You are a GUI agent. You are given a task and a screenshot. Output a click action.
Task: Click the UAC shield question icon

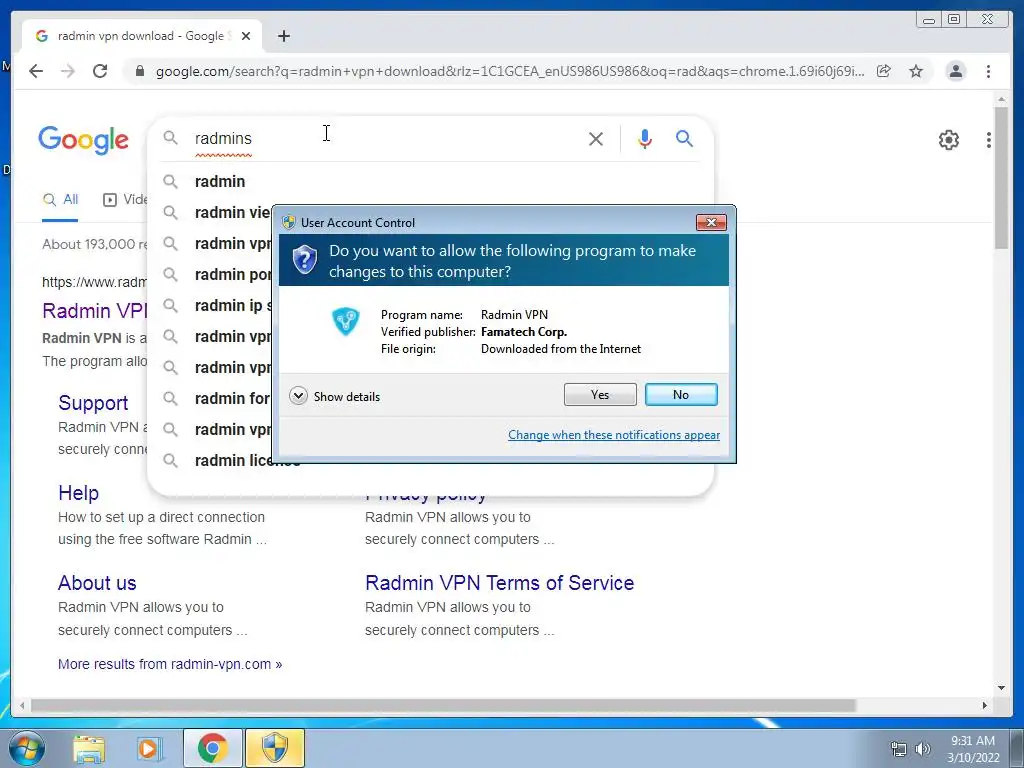click(304, 260)
